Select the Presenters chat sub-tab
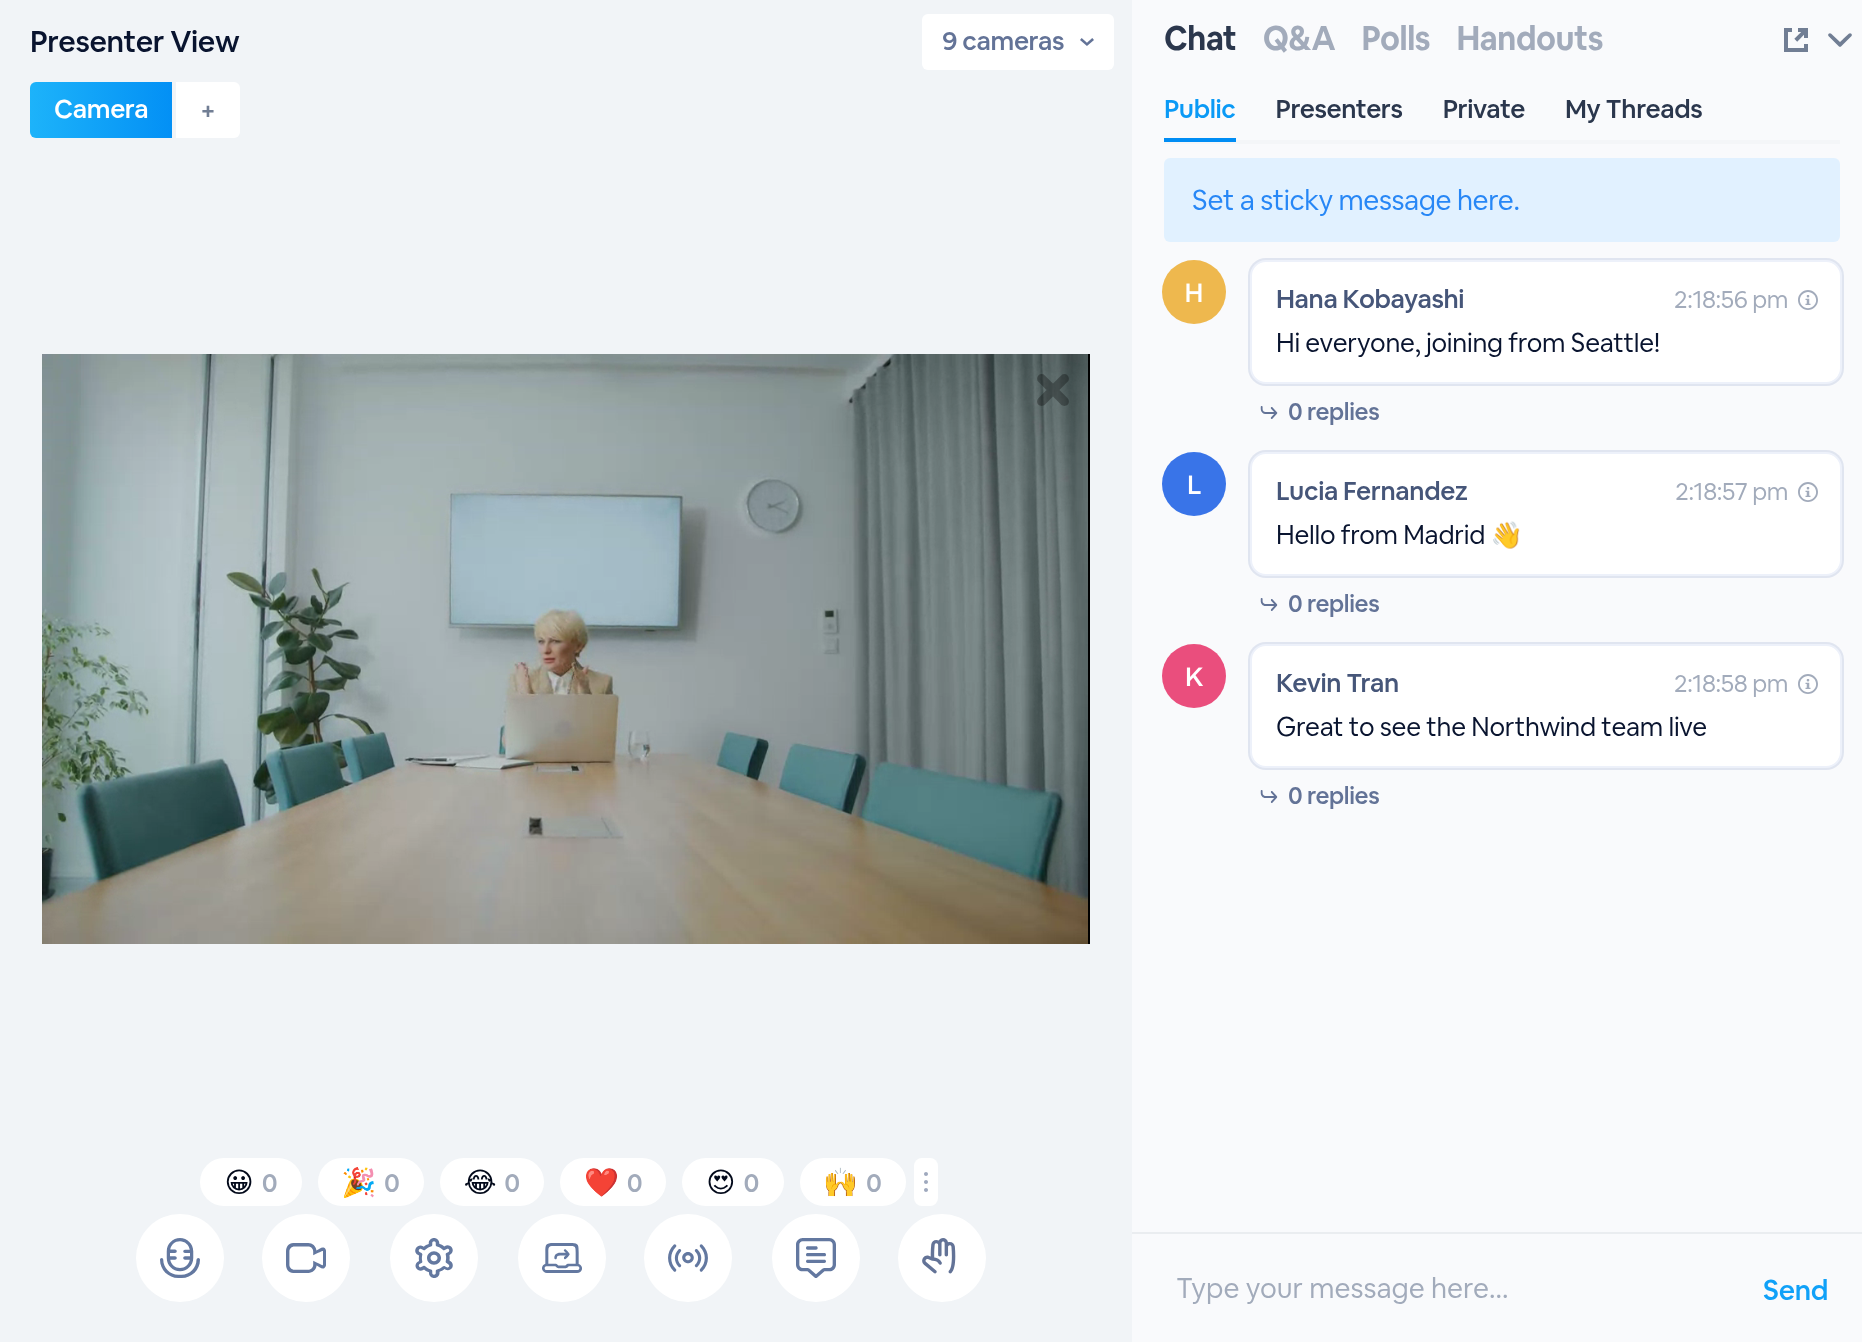Viewport: 1862px width, 1342px height. [1338, 110]
